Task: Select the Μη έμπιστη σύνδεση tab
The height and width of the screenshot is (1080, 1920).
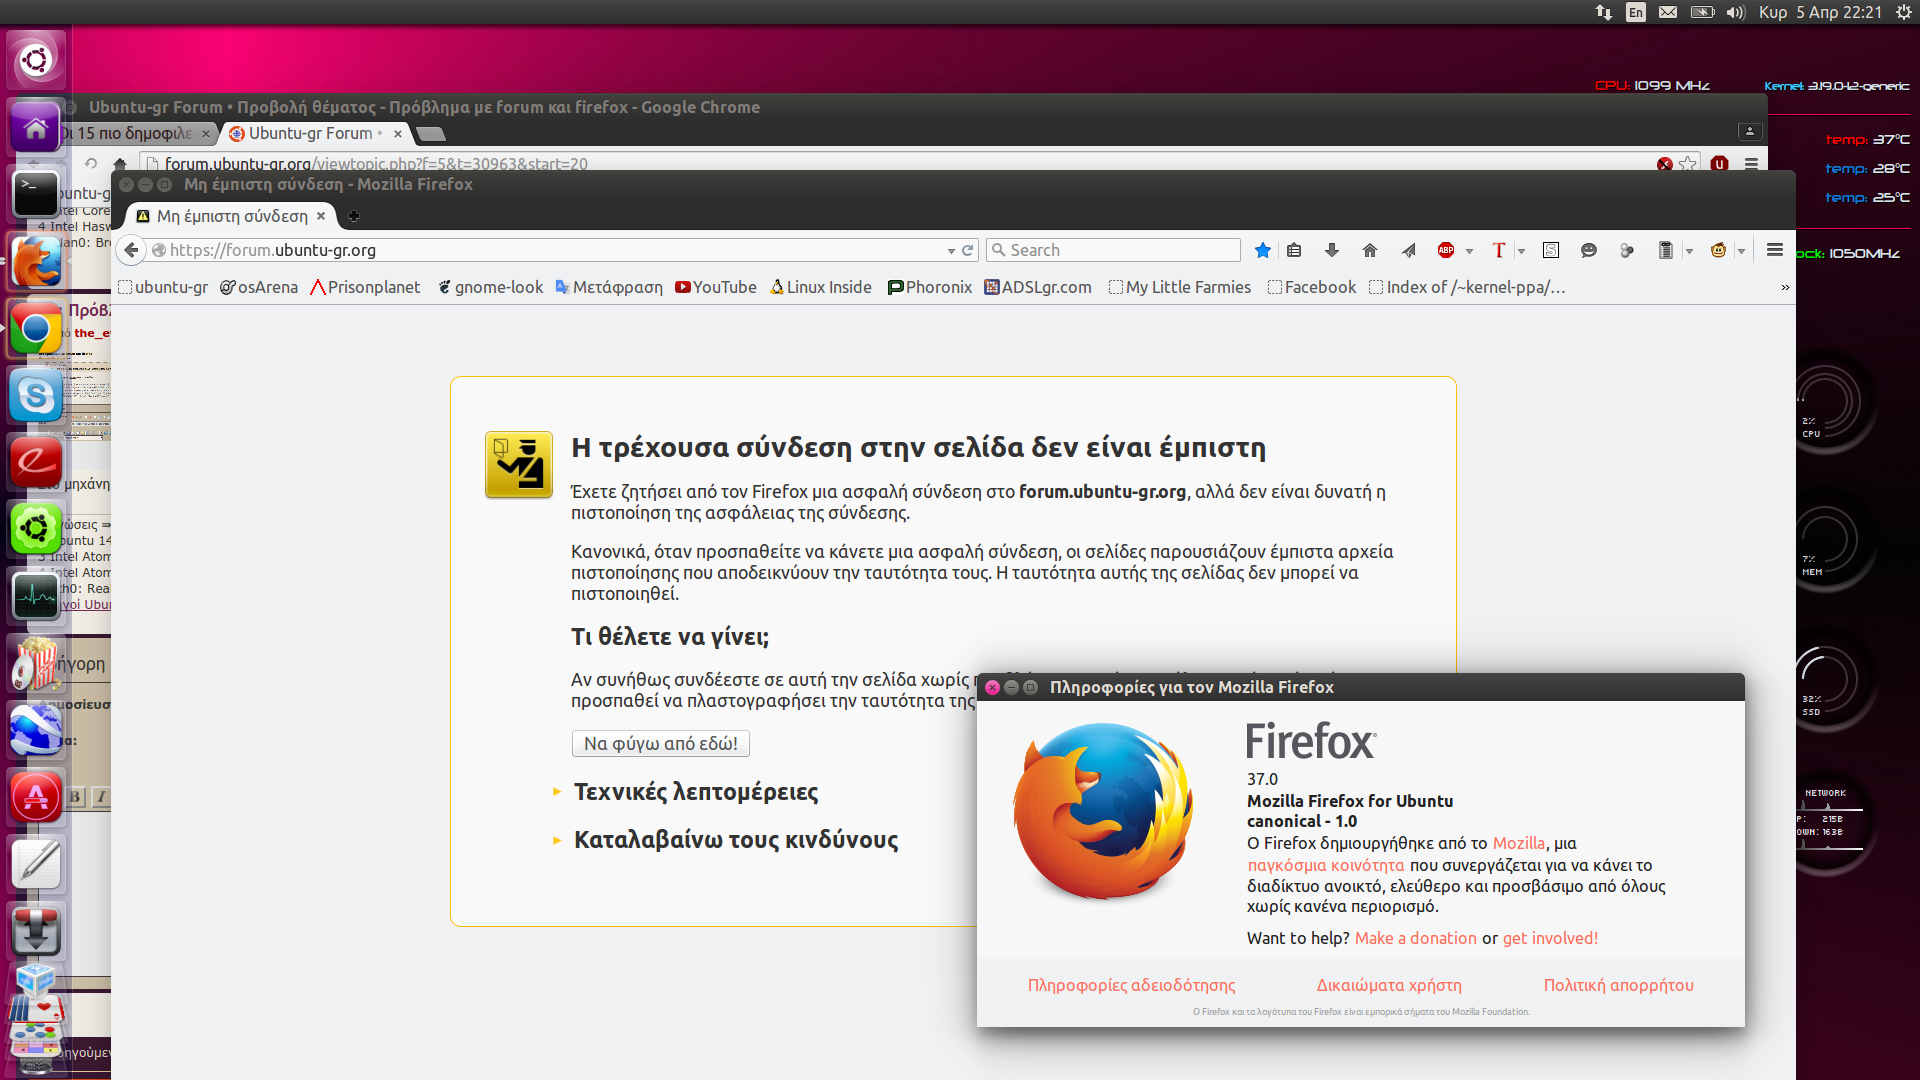Action: [x=232, y=216]
